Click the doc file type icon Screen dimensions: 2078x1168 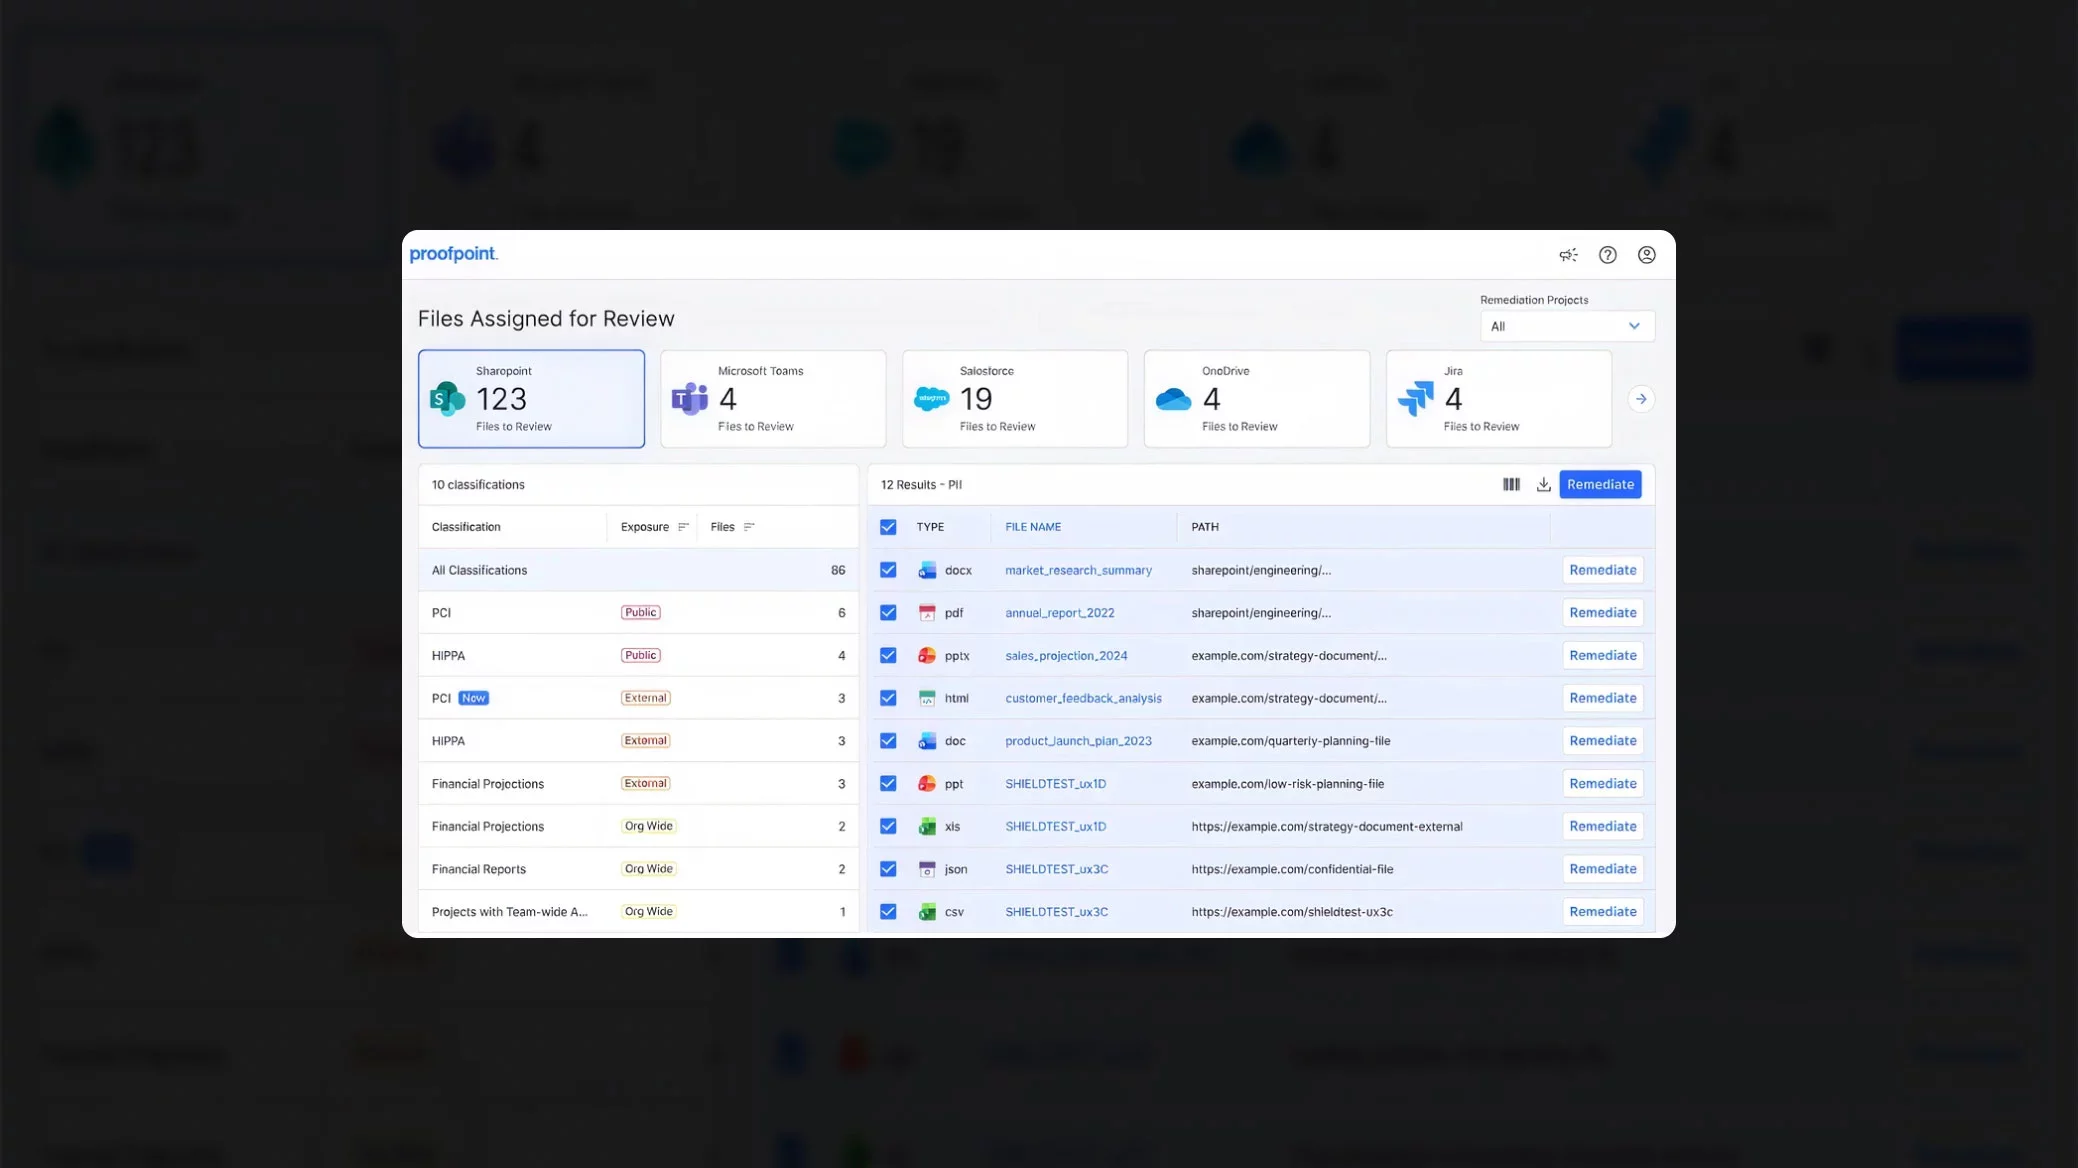coord(927,741)
